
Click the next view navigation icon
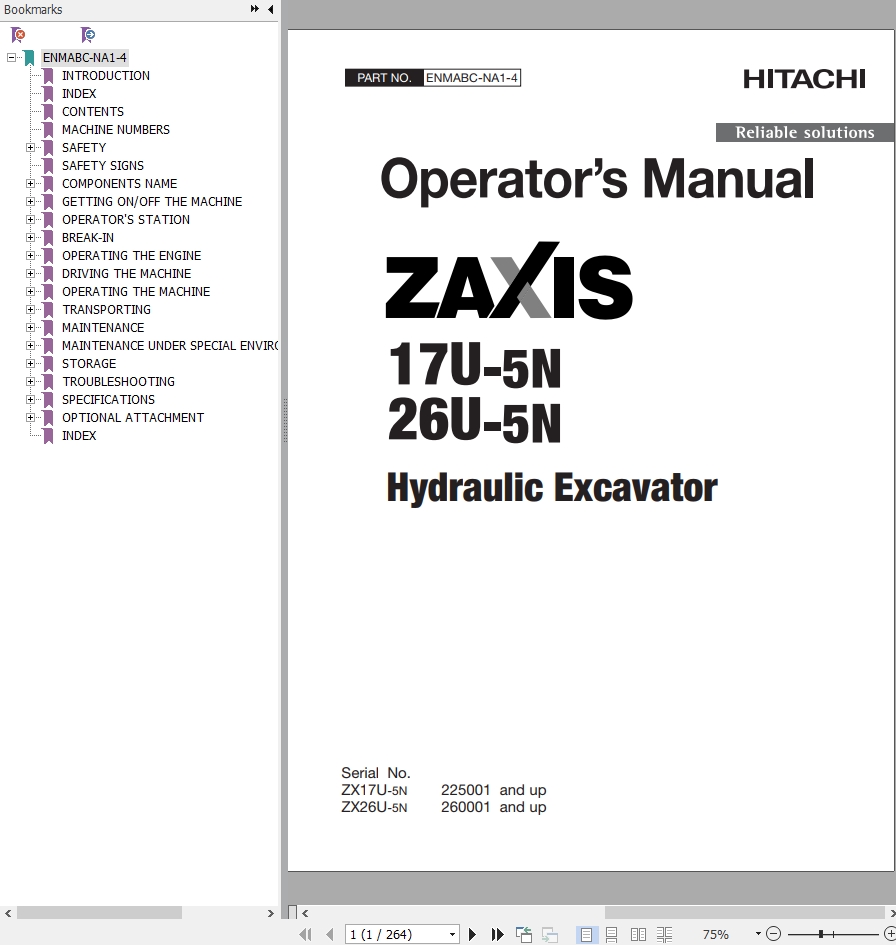550,934
